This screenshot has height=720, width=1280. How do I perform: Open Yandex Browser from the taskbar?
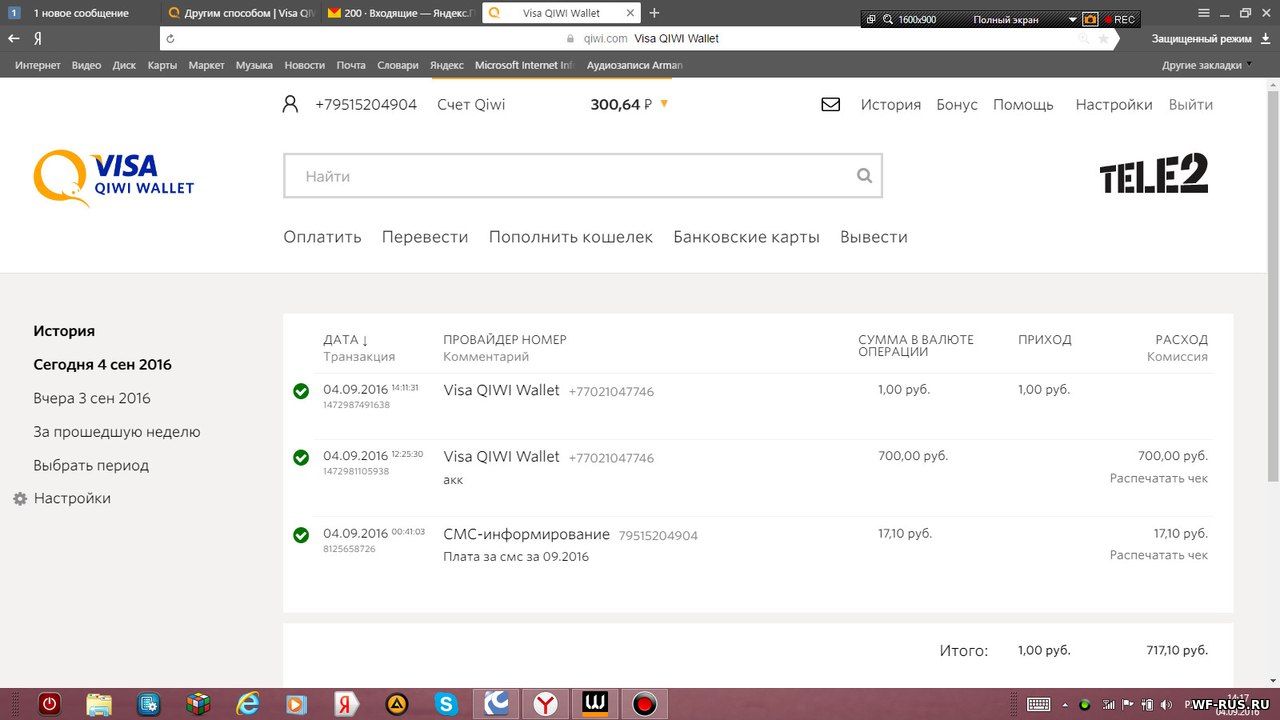545,704
